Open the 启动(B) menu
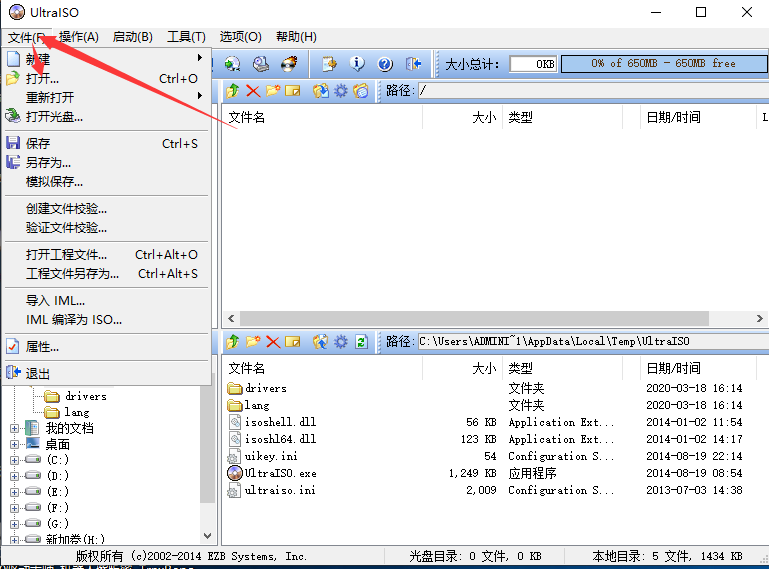 click(x=132, y=37)
